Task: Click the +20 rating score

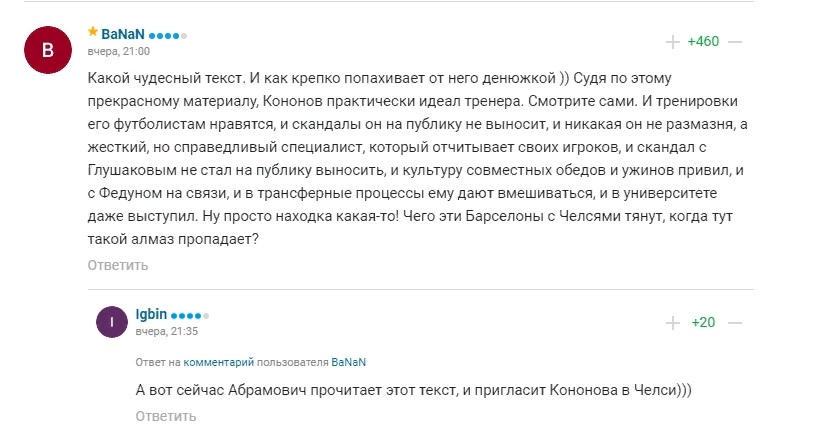Action: [703, 323]
